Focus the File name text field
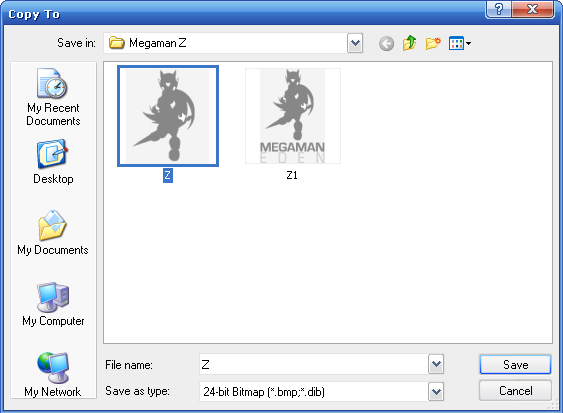This screenshot has height=413, width=563. pos(314,364)
